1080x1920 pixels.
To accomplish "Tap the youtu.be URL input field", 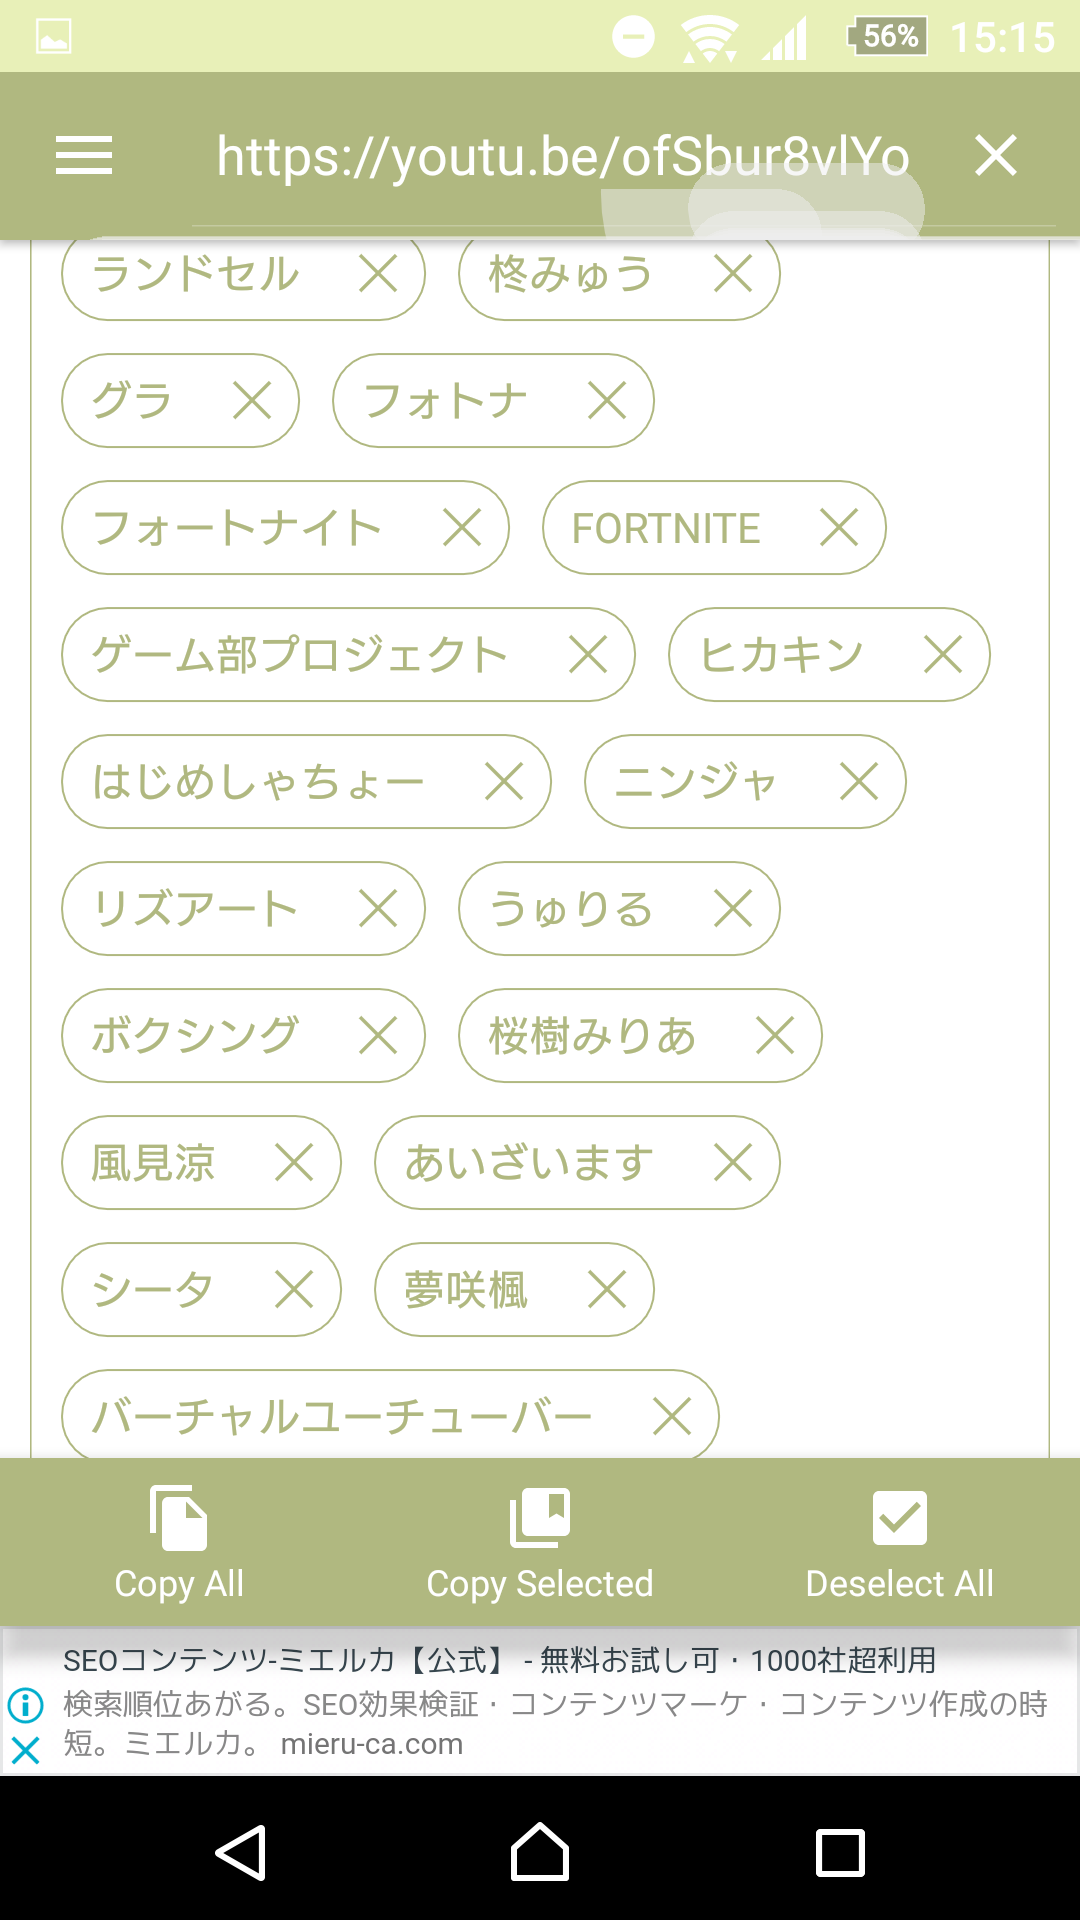I will (562, 158).
